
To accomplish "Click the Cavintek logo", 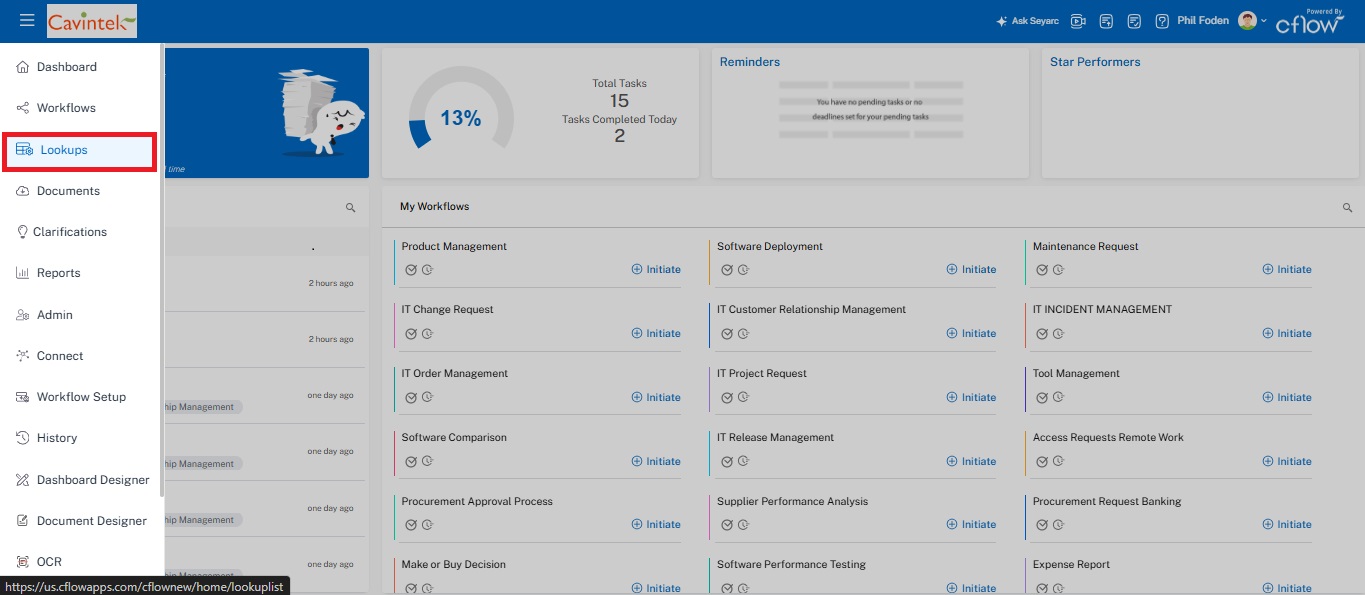I will coord(92,21).
